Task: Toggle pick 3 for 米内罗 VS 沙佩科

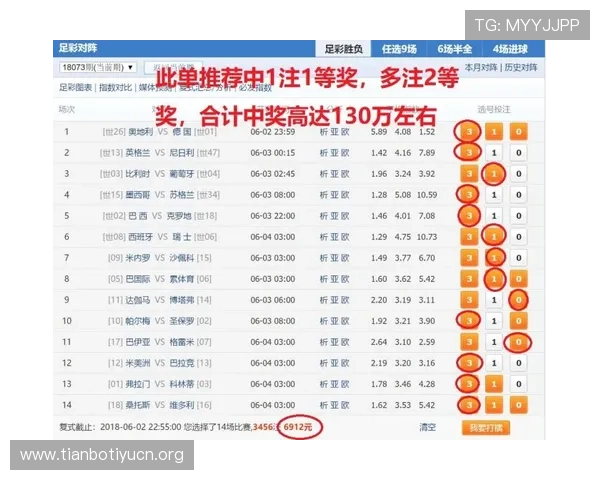Action: click(x=469, y=258)
